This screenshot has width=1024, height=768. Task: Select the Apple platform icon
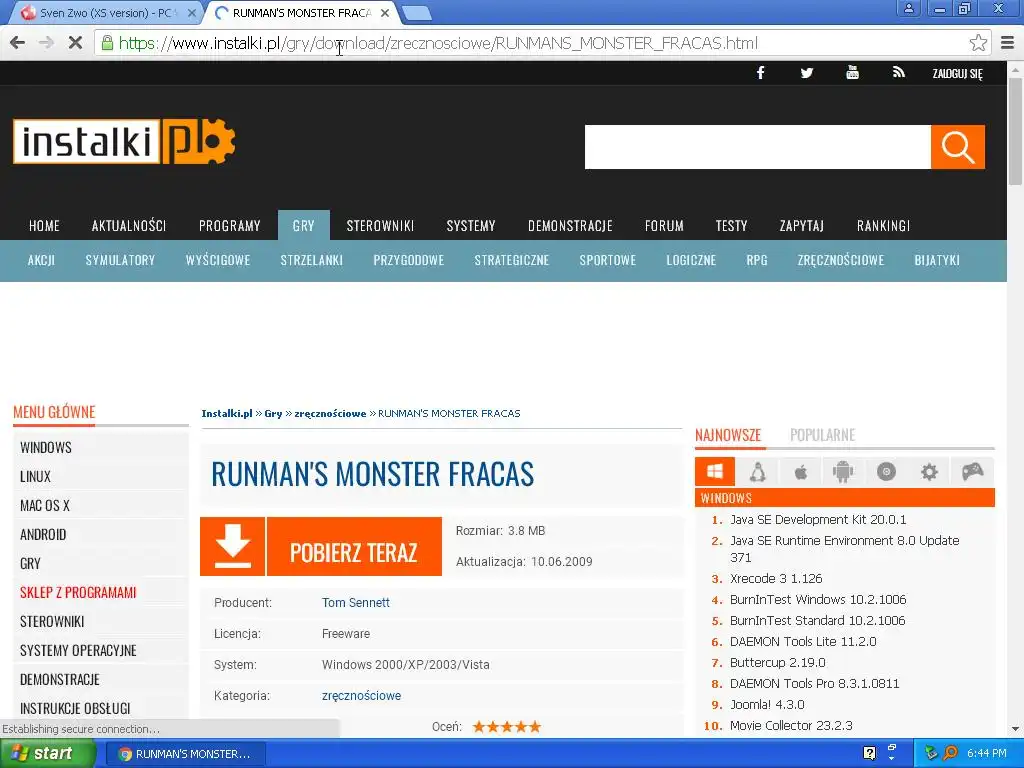(801, 472)
